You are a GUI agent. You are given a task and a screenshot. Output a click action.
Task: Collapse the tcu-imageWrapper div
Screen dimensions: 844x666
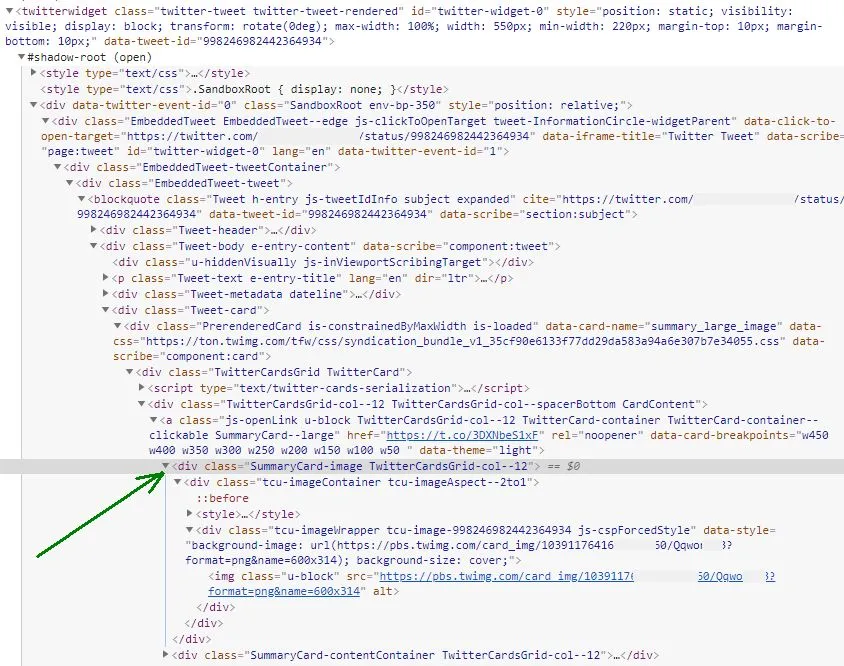pyautogui.click(x=189, y=530)
